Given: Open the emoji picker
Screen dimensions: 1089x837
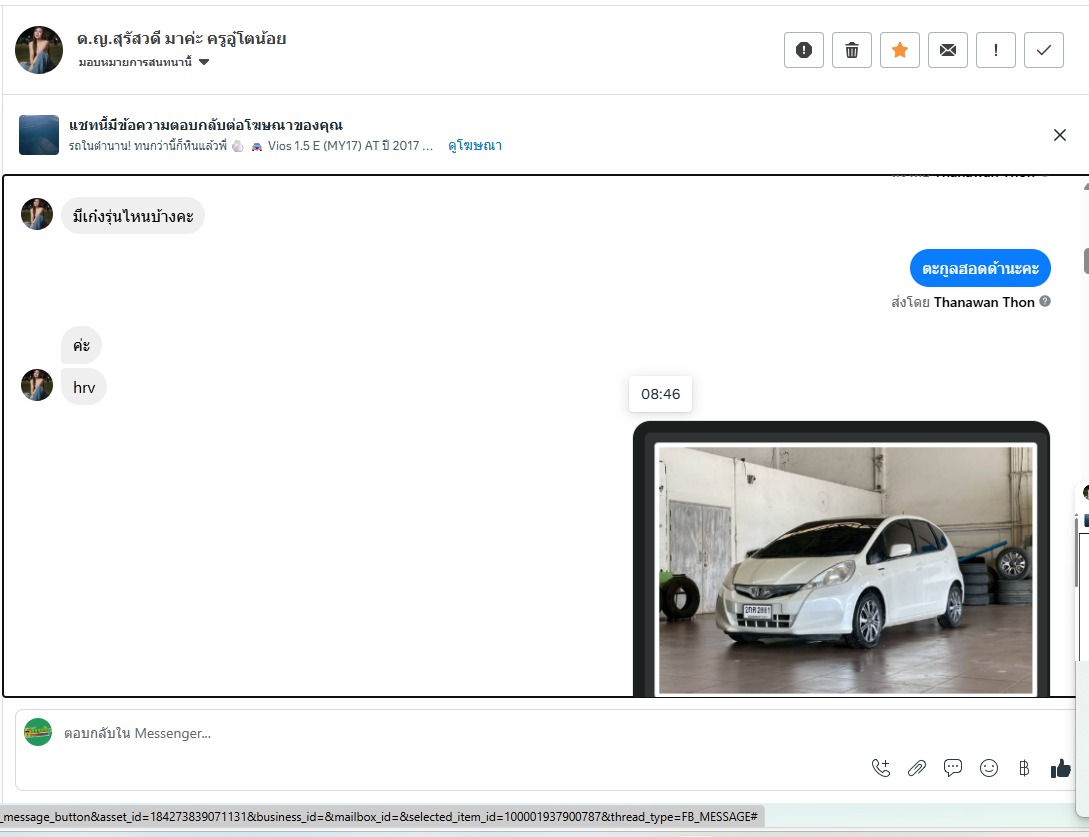Looking at the screenshot, I should (x=989, y=768).
